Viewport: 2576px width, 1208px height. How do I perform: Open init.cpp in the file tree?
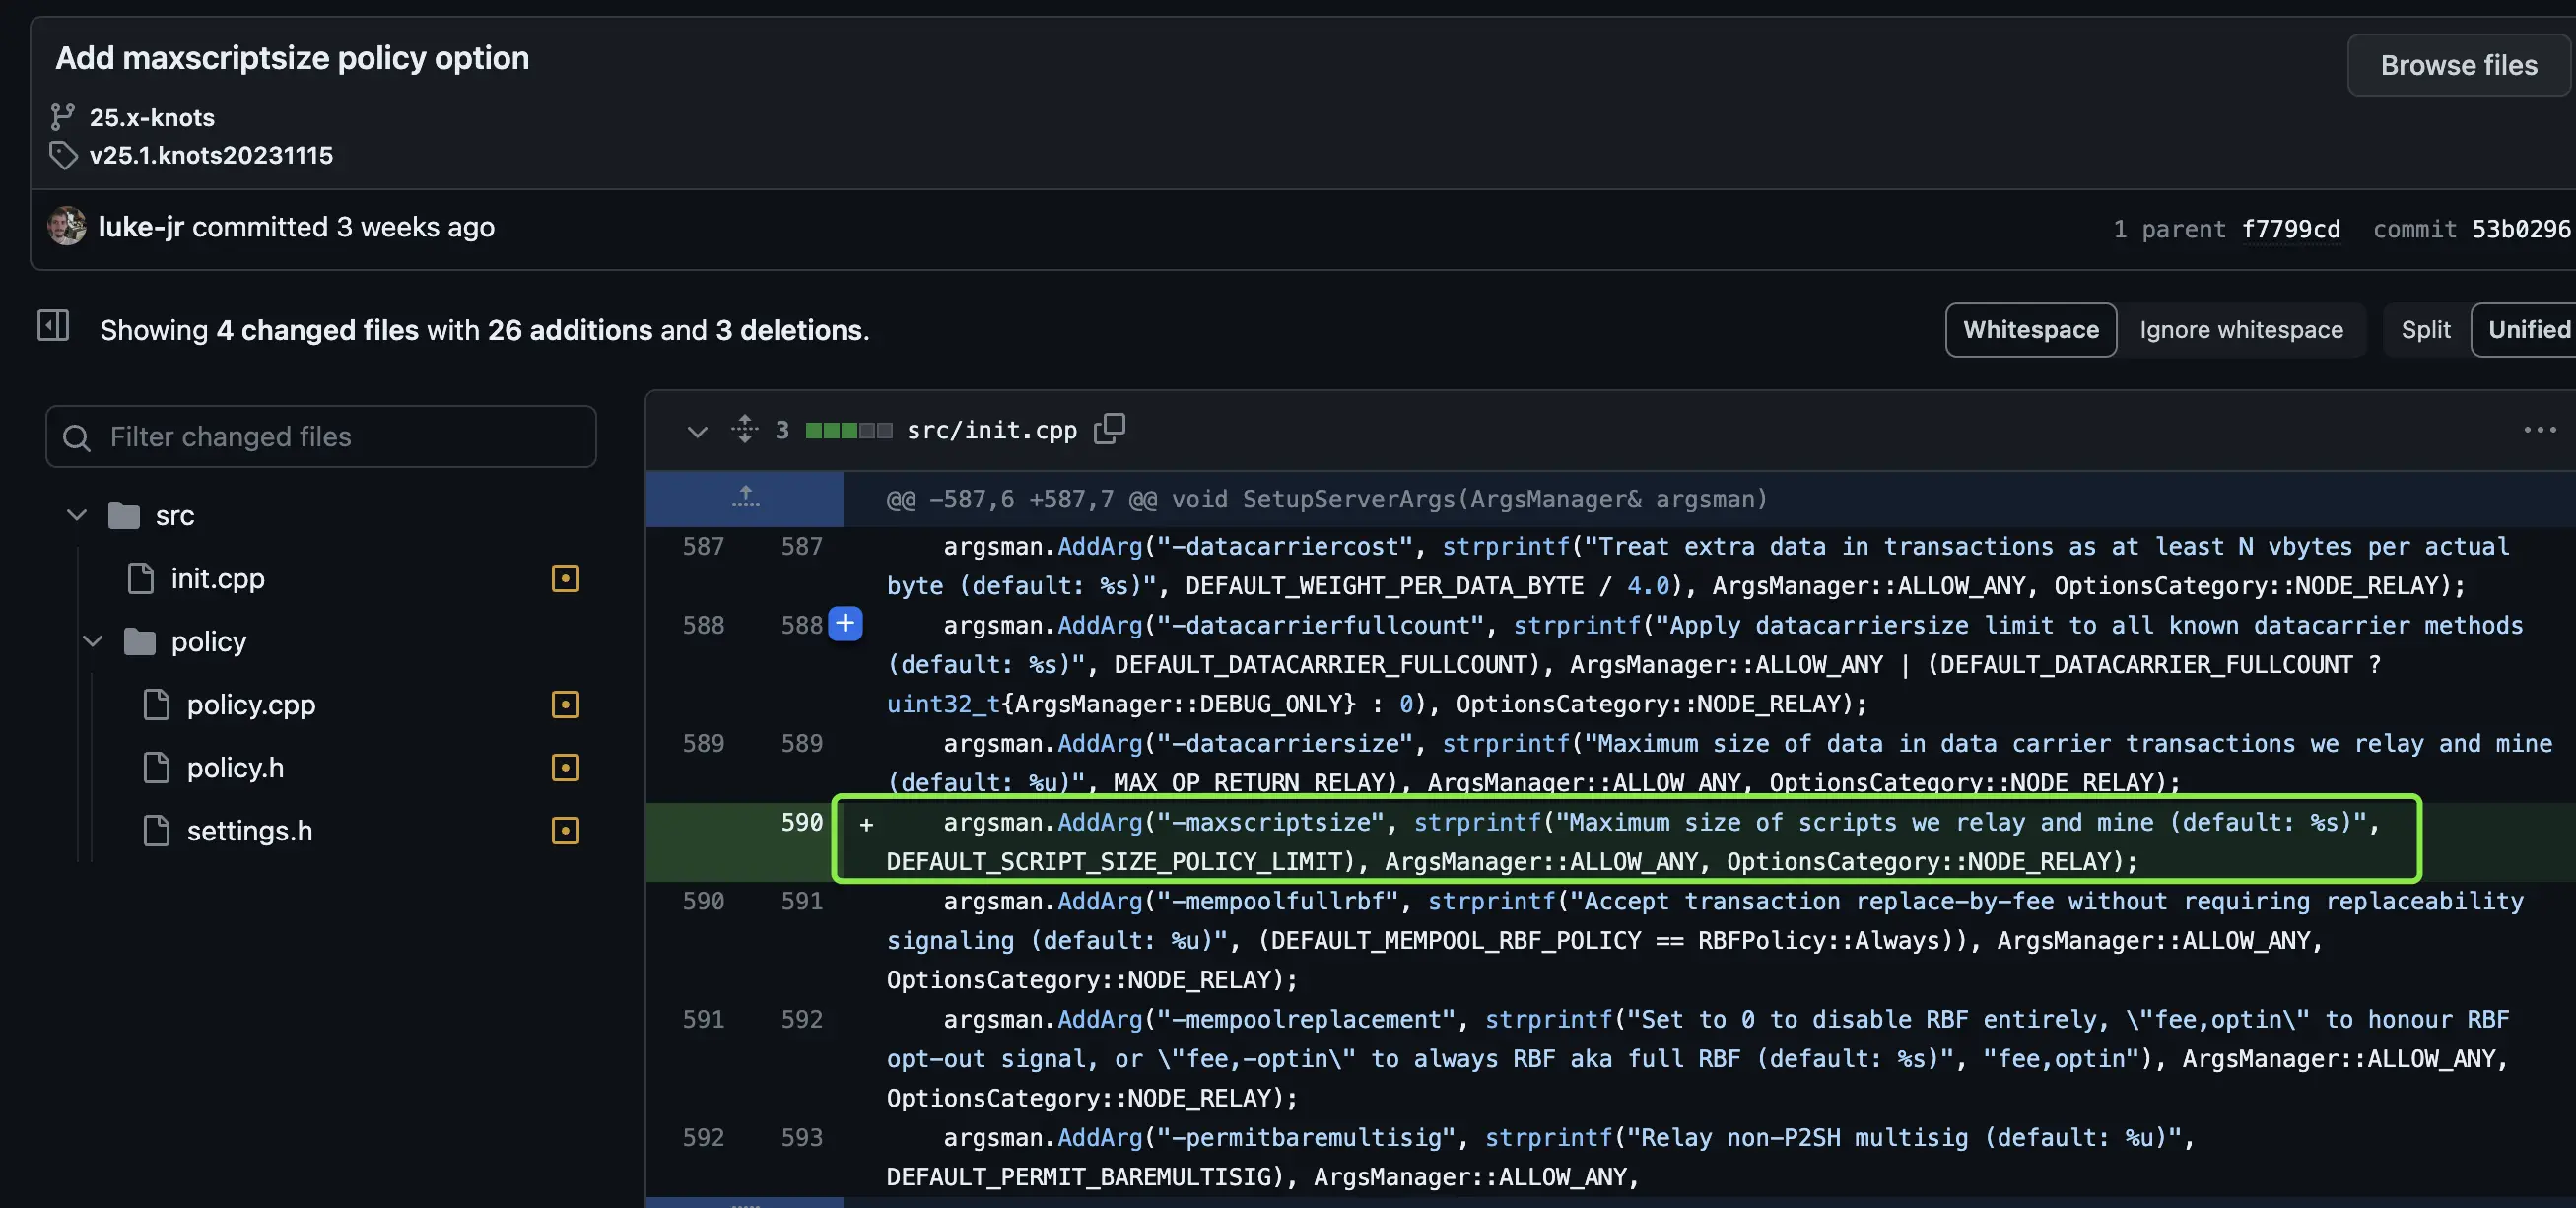[x=217, y=578]
